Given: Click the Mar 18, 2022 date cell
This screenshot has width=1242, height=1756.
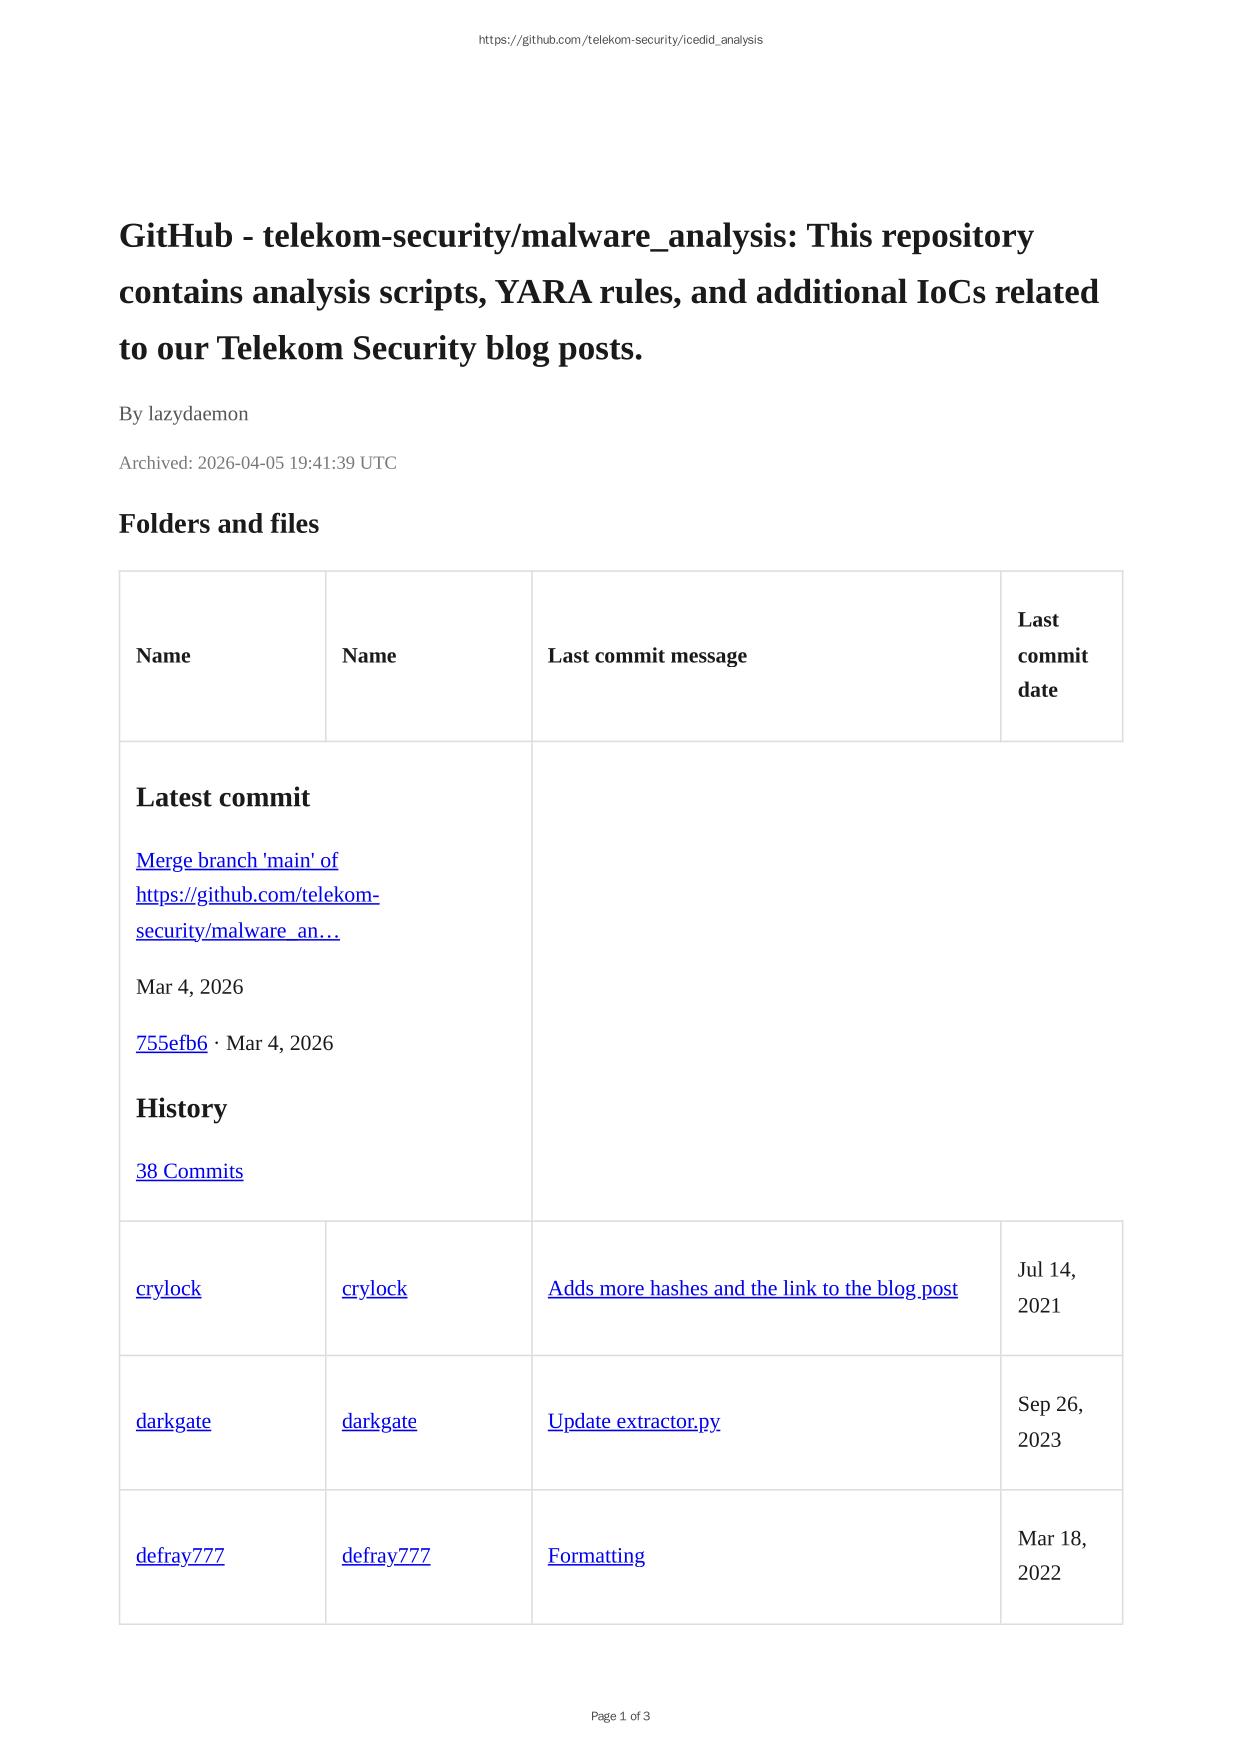Looking at the screenshot, I should click(x=1051, y=1555).
